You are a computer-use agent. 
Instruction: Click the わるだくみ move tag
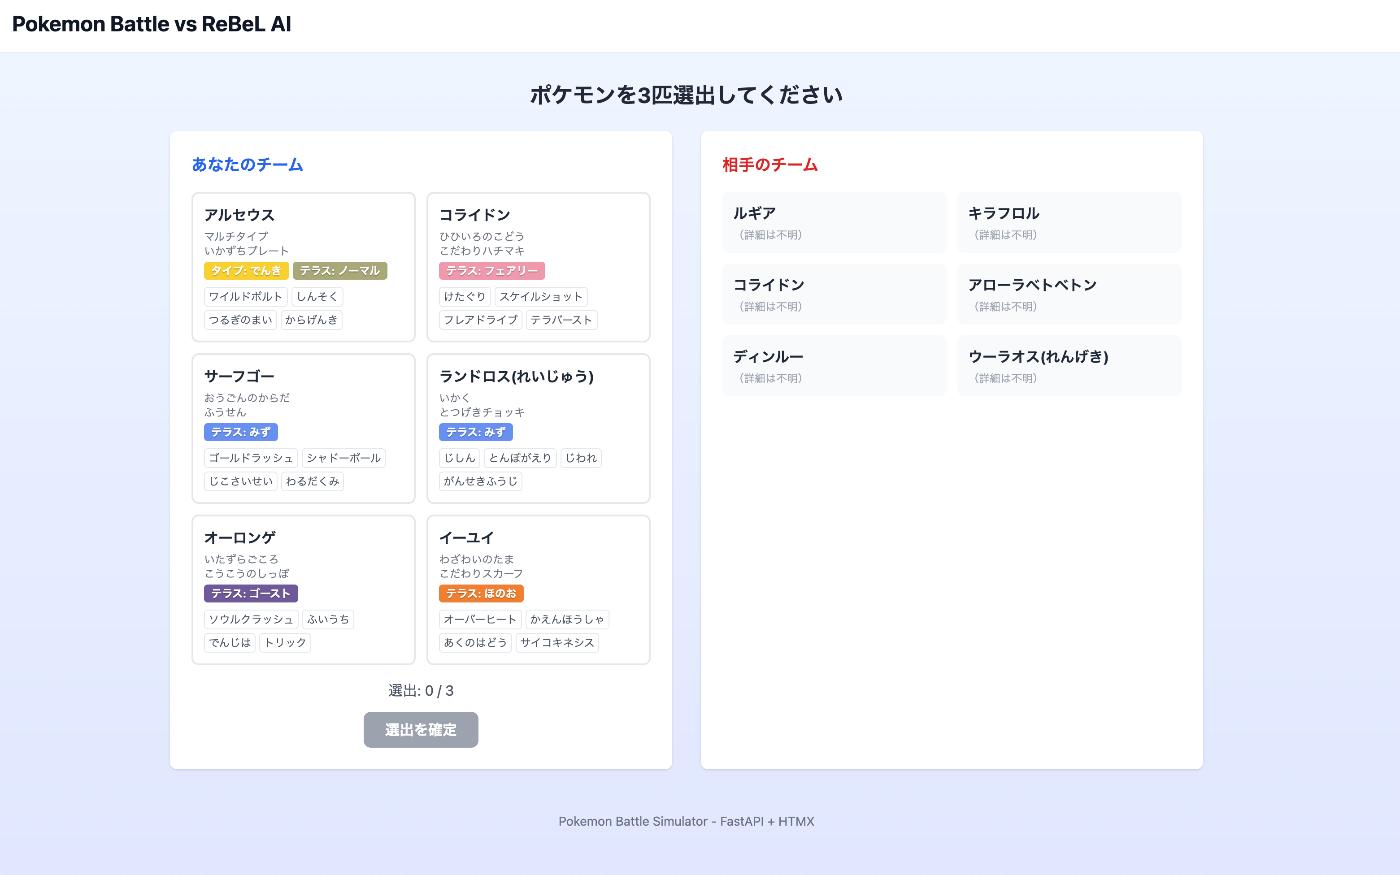click(x=312, y=481)
